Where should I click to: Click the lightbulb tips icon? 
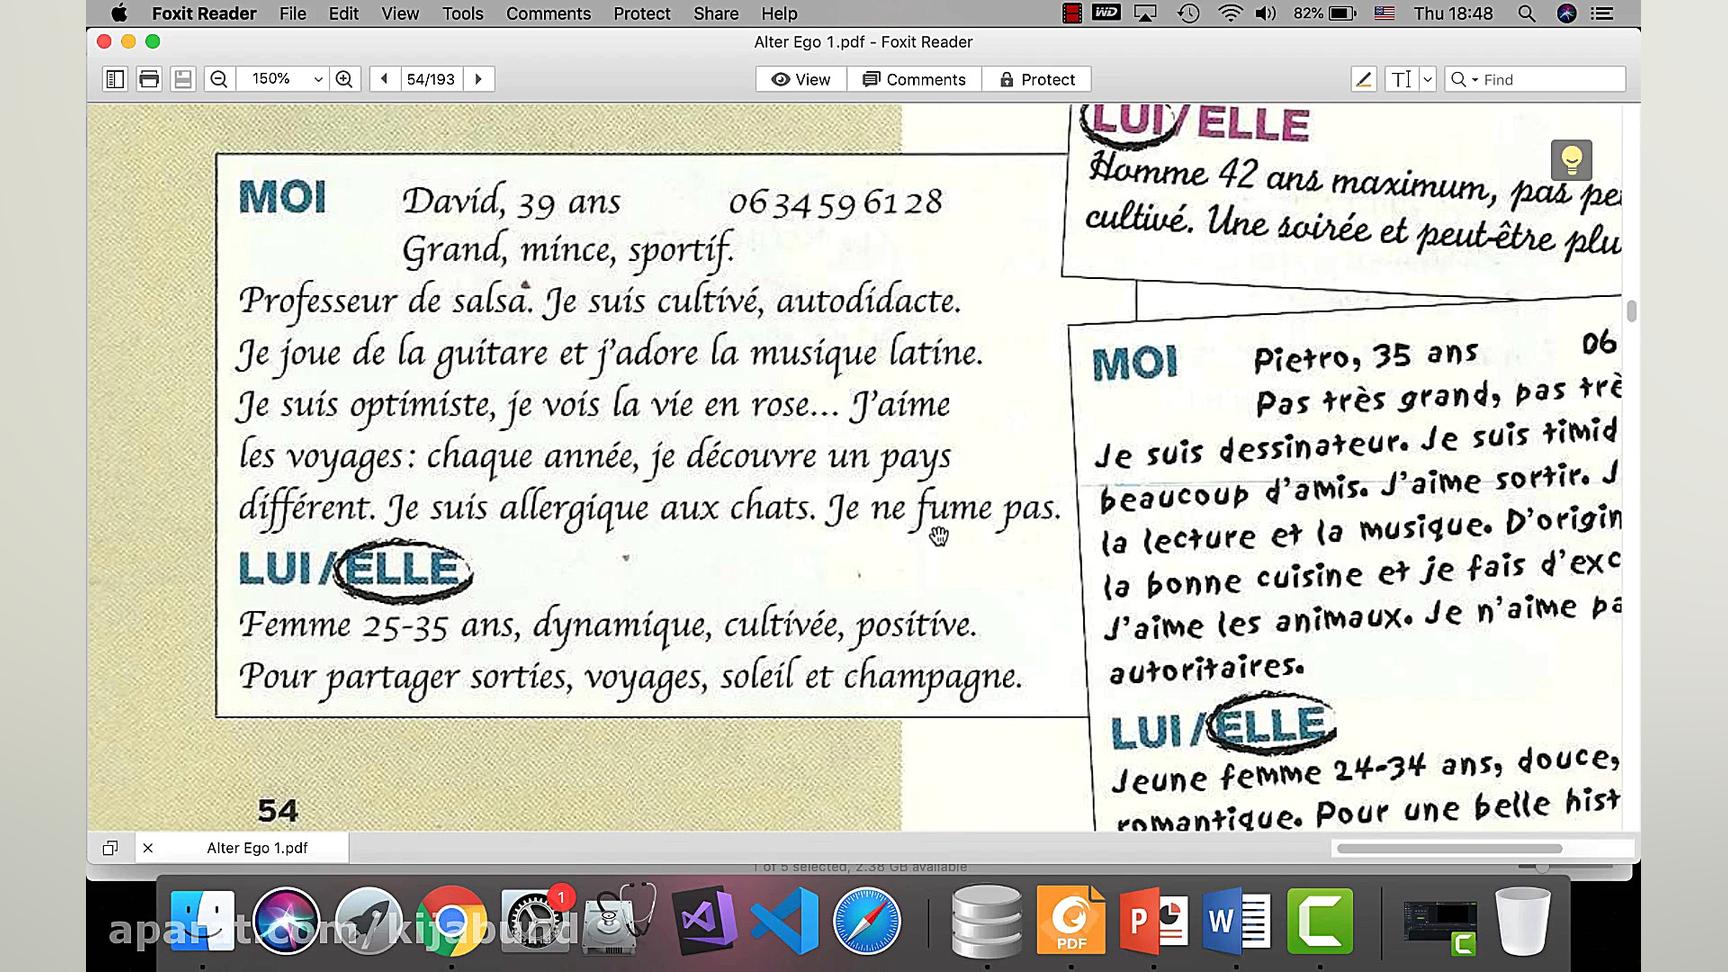pos(1571,160)
